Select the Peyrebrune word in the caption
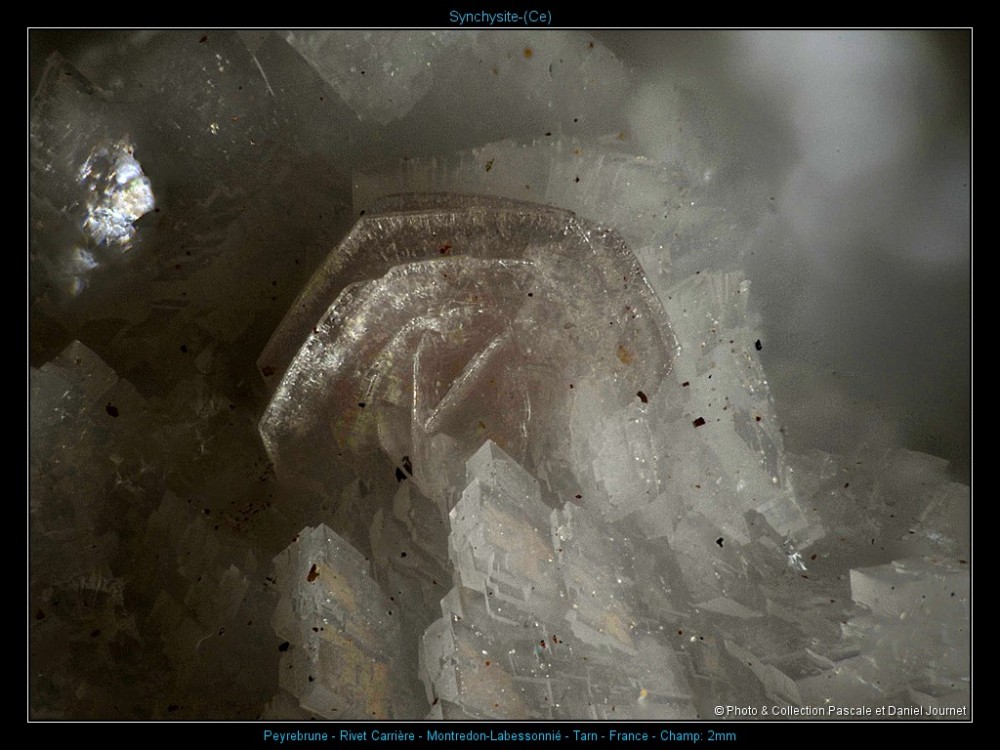Viewport: 1000px width, 750px height. click(x=294, y=736)
